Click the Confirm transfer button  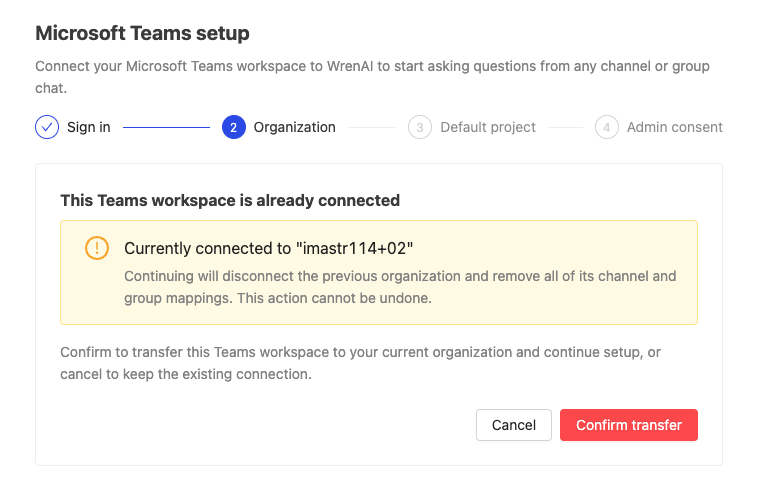(x=629, y=425)
